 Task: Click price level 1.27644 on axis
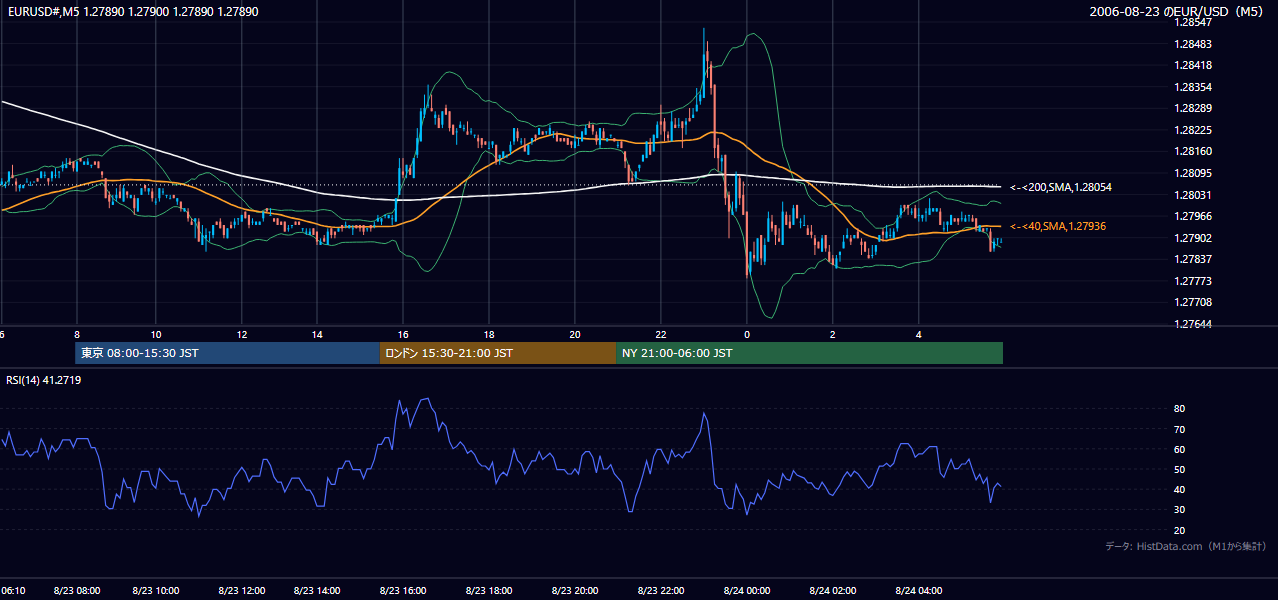coord(1192,324)
